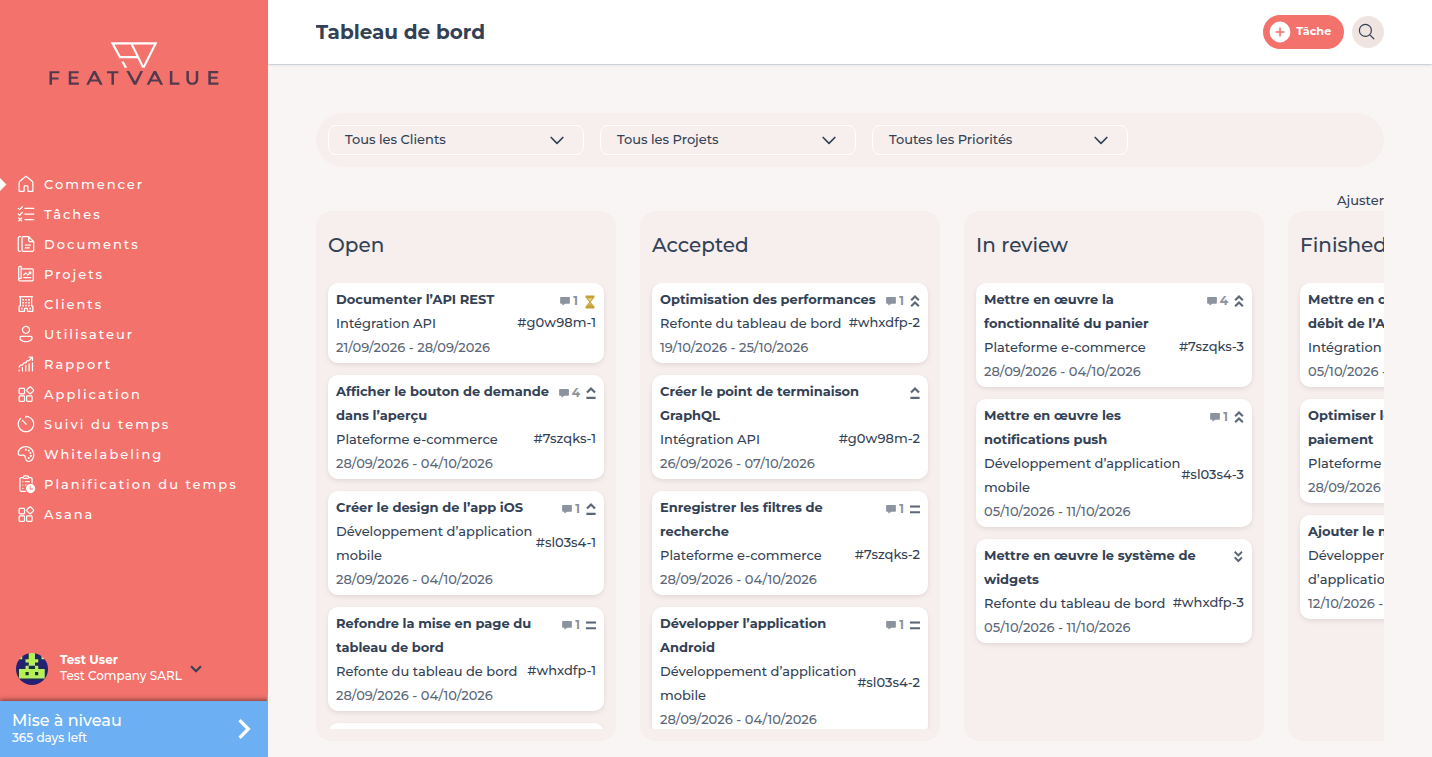Click priority icon on Créer le point GraphQL card

coord(915,393)
